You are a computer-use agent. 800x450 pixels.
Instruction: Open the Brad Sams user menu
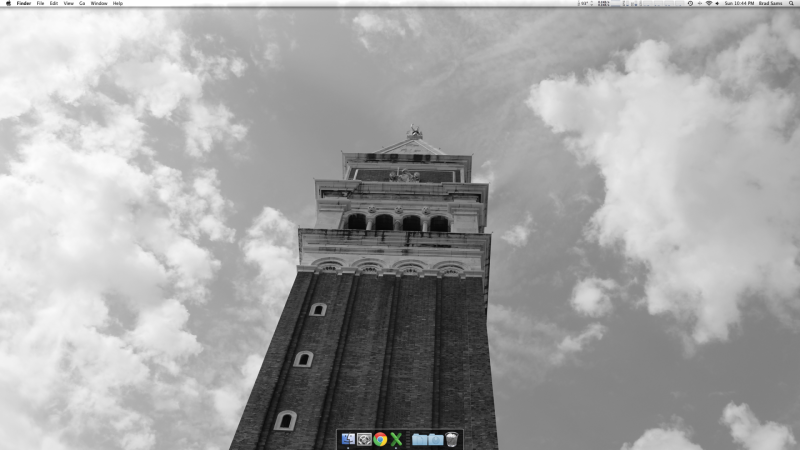[x=770, y=3]
